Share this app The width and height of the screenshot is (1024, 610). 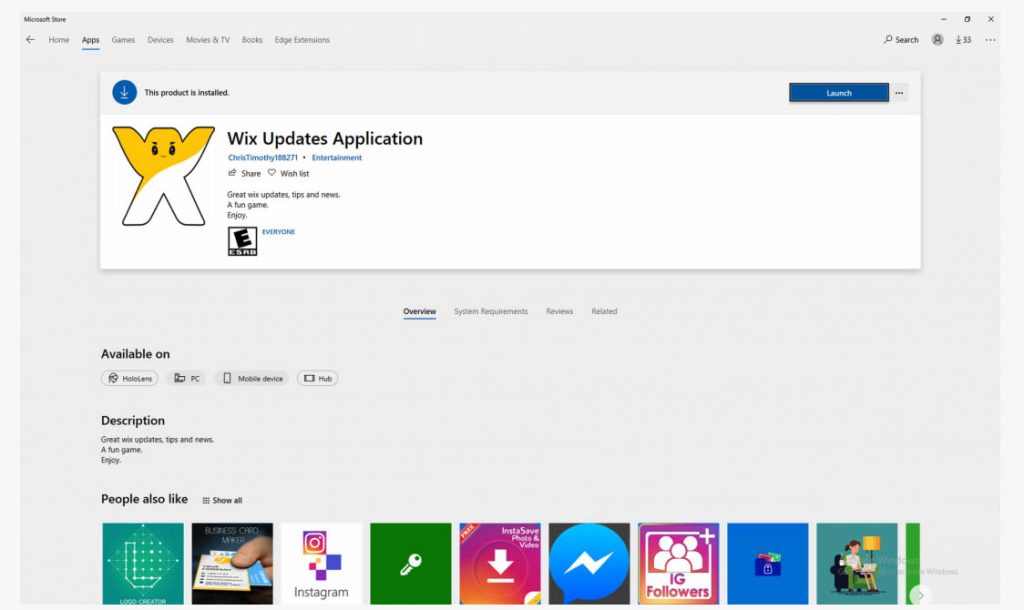point(244,173)
